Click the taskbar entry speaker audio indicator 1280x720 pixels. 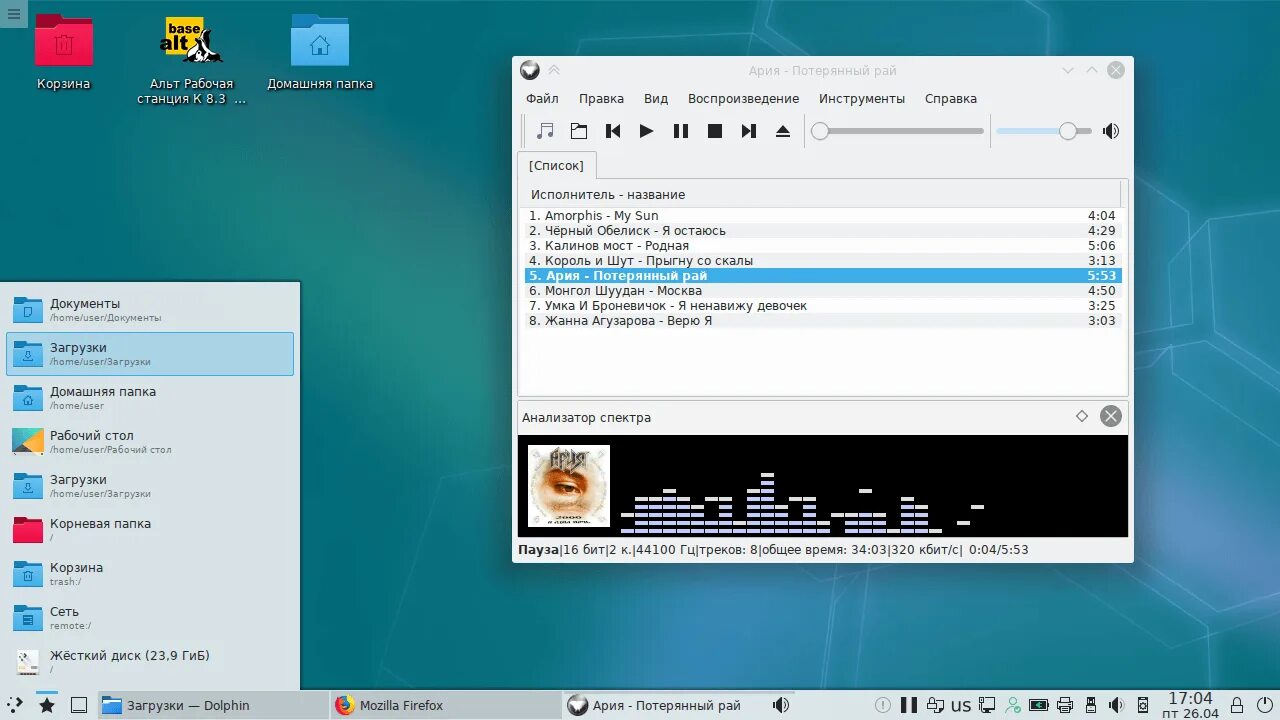tap(780, 705)
